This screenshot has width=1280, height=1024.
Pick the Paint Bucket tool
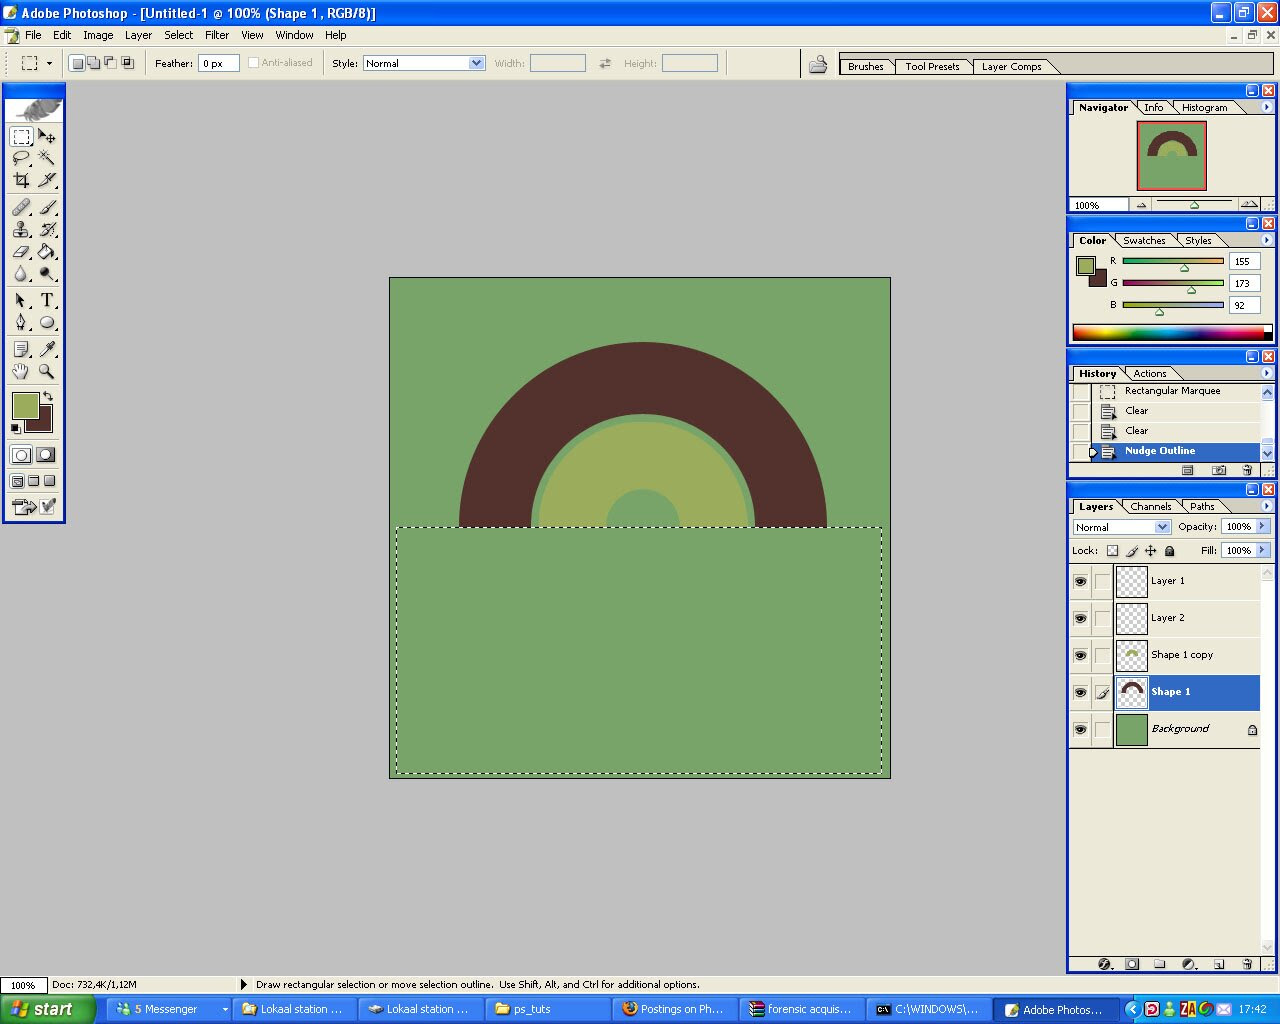tap(46, 252)
